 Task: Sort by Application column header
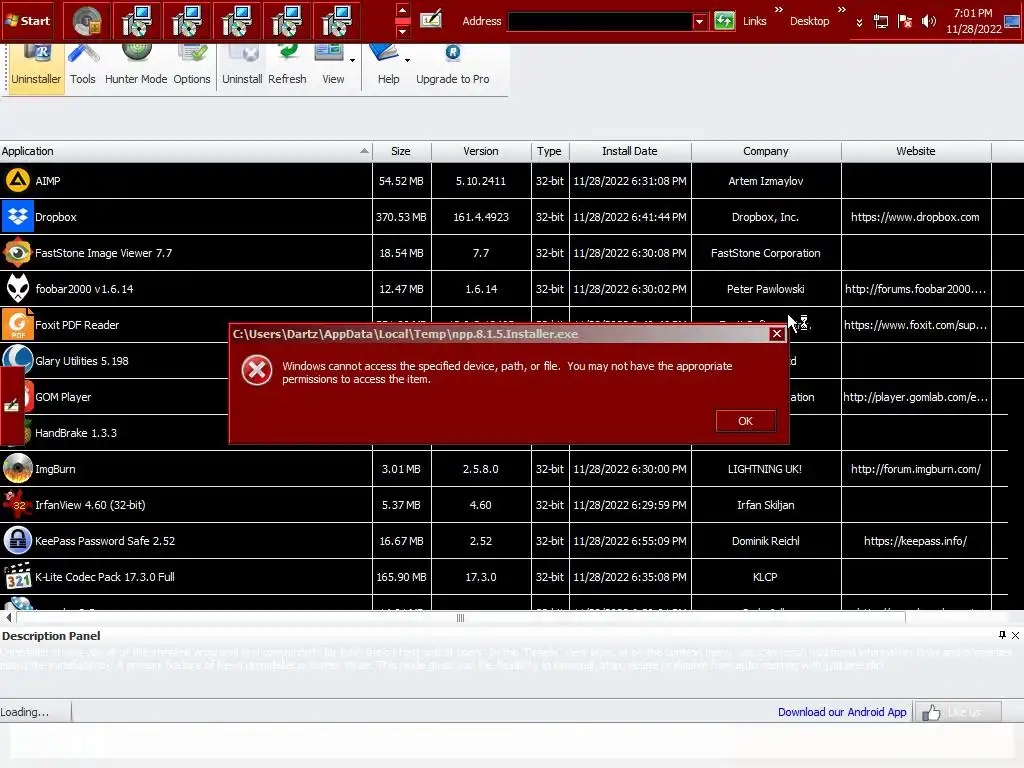(x=185, y=151)
